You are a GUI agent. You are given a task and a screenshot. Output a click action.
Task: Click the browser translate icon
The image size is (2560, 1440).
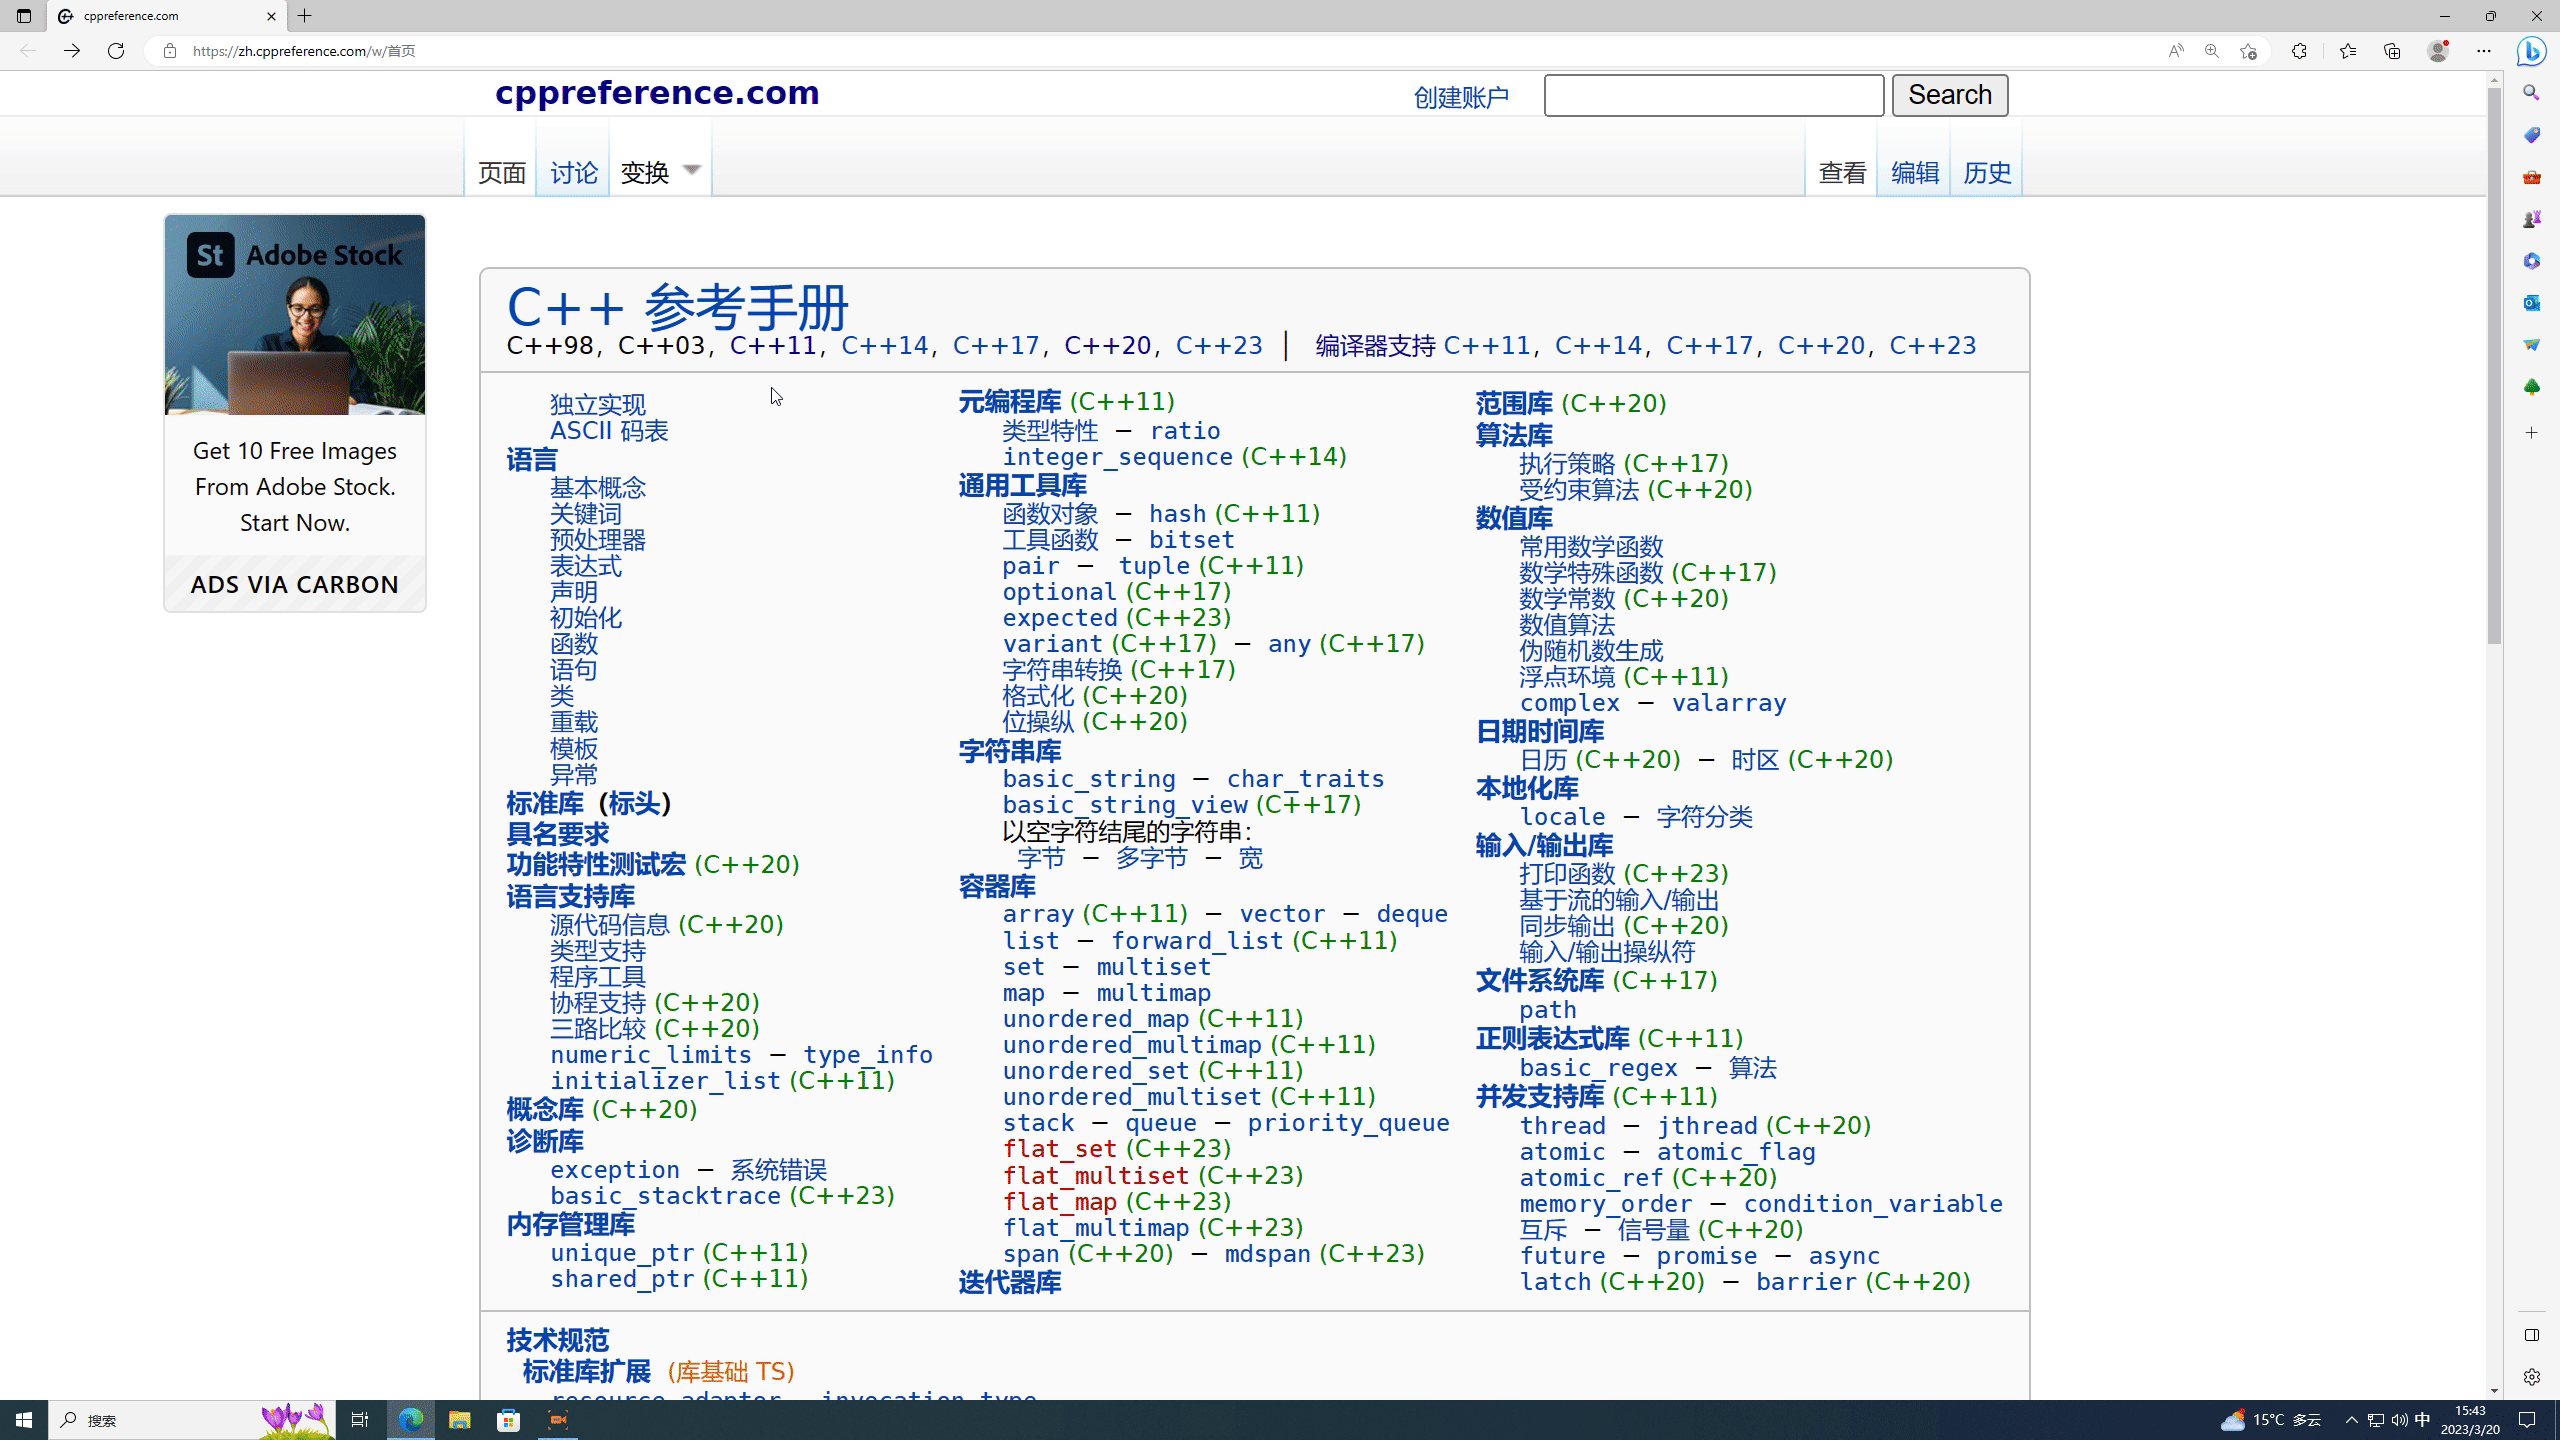2175,51
